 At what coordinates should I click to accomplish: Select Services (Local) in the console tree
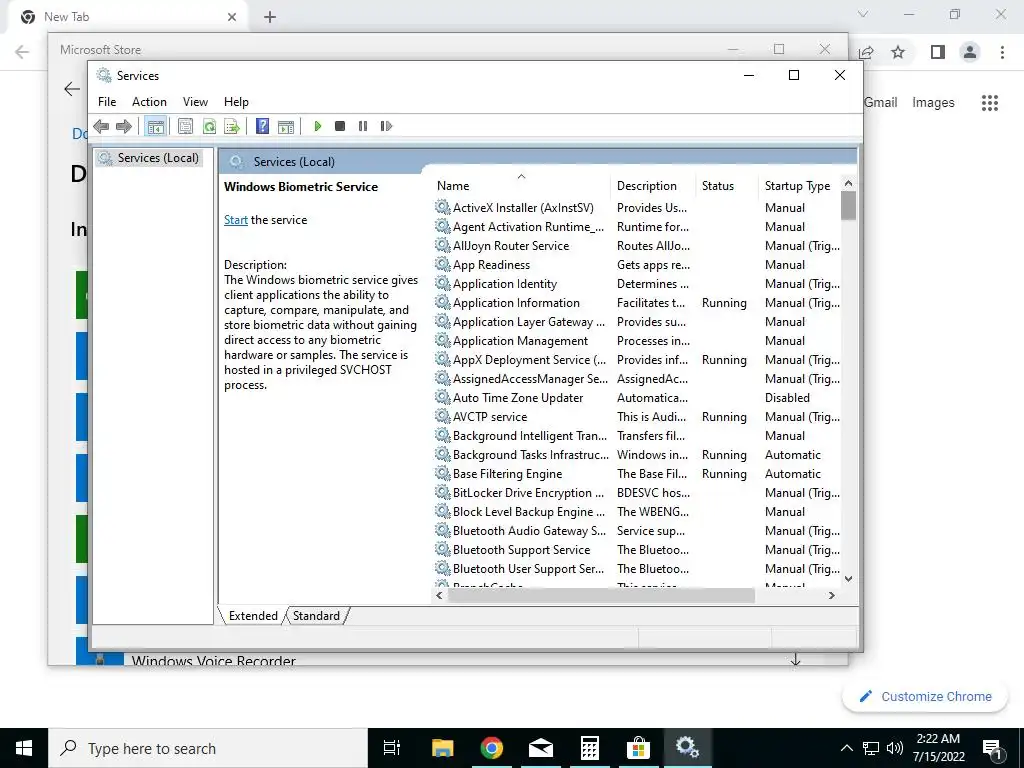click(x=149, y=158)
